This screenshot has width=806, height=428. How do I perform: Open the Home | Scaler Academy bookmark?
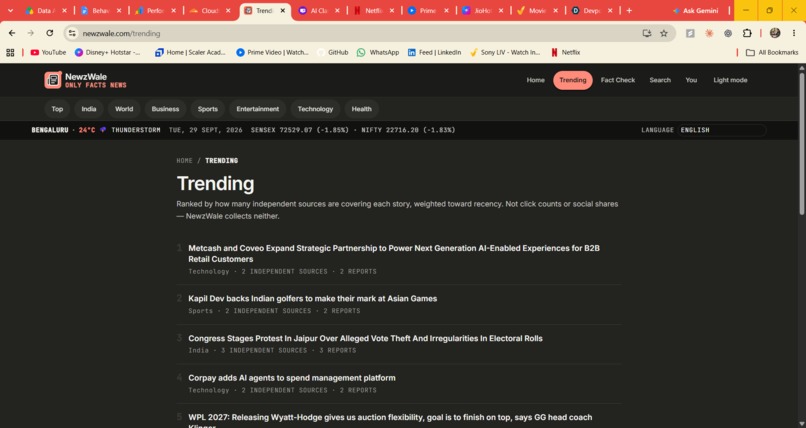190,52
